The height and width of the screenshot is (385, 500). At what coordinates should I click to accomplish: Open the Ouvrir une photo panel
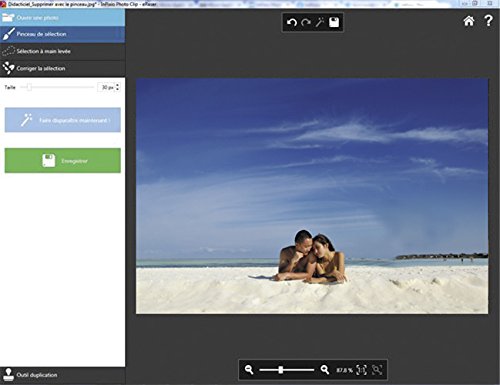63,18
